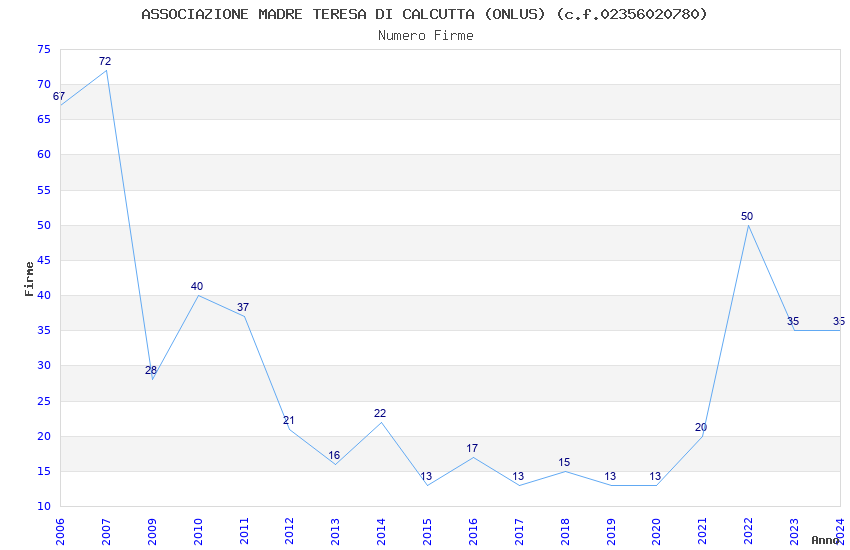Click the data point value 67 for 2006
850x550 pixels.
pos(59,96)
